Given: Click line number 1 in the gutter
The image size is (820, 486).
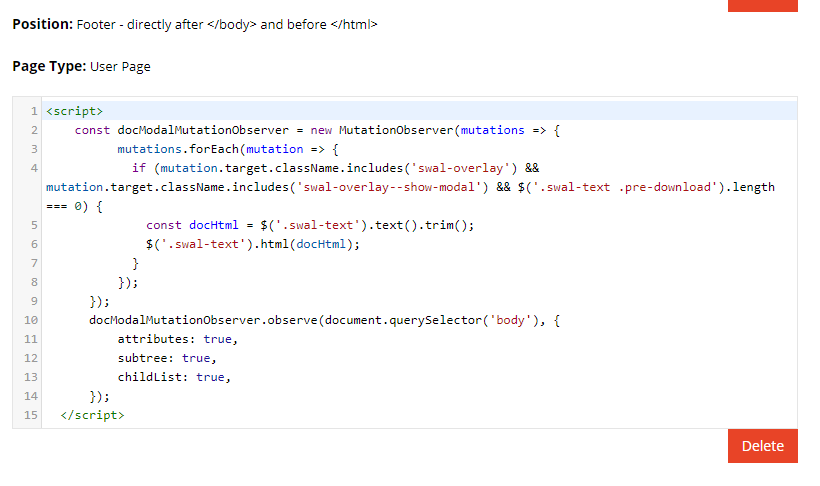Looking at the screenshot, I should (34, 111).
